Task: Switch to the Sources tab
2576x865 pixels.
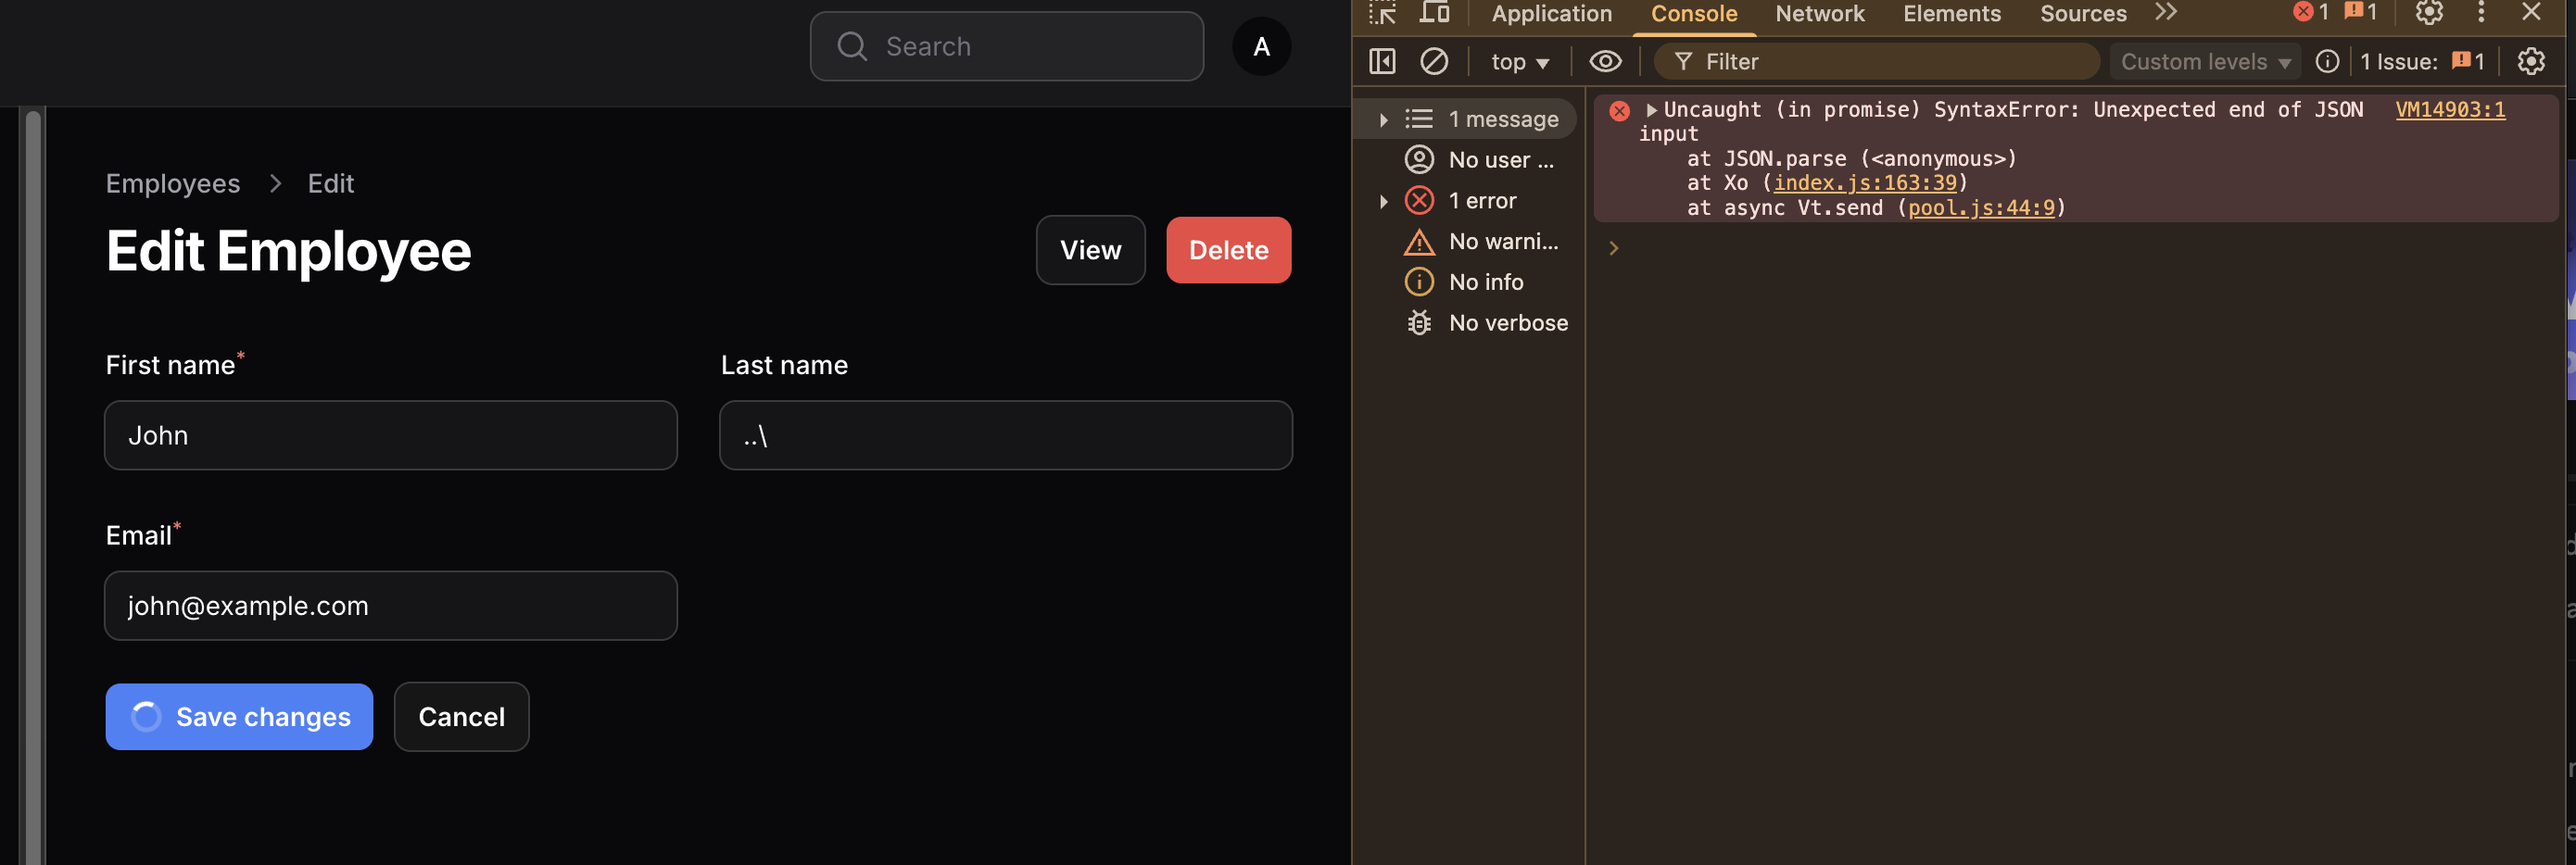Action: click(2082, 13)
